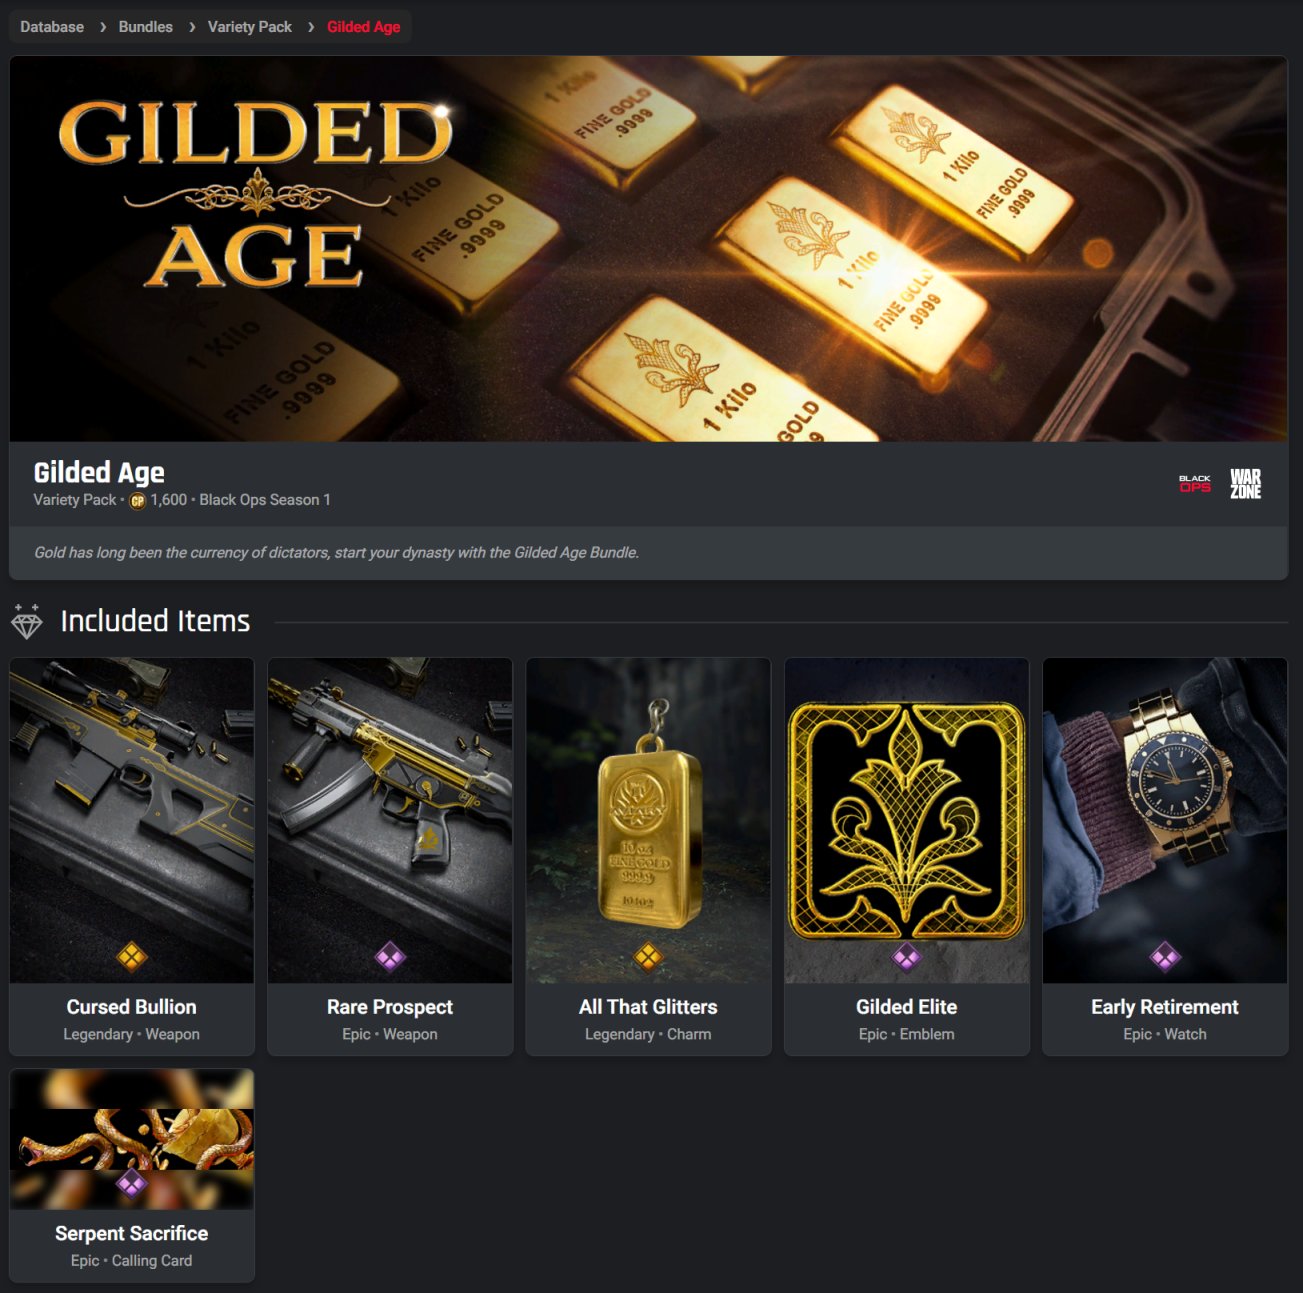View the All That Glitters charm
This screenshot has height=1293, width=1303.
click(648, 856)
